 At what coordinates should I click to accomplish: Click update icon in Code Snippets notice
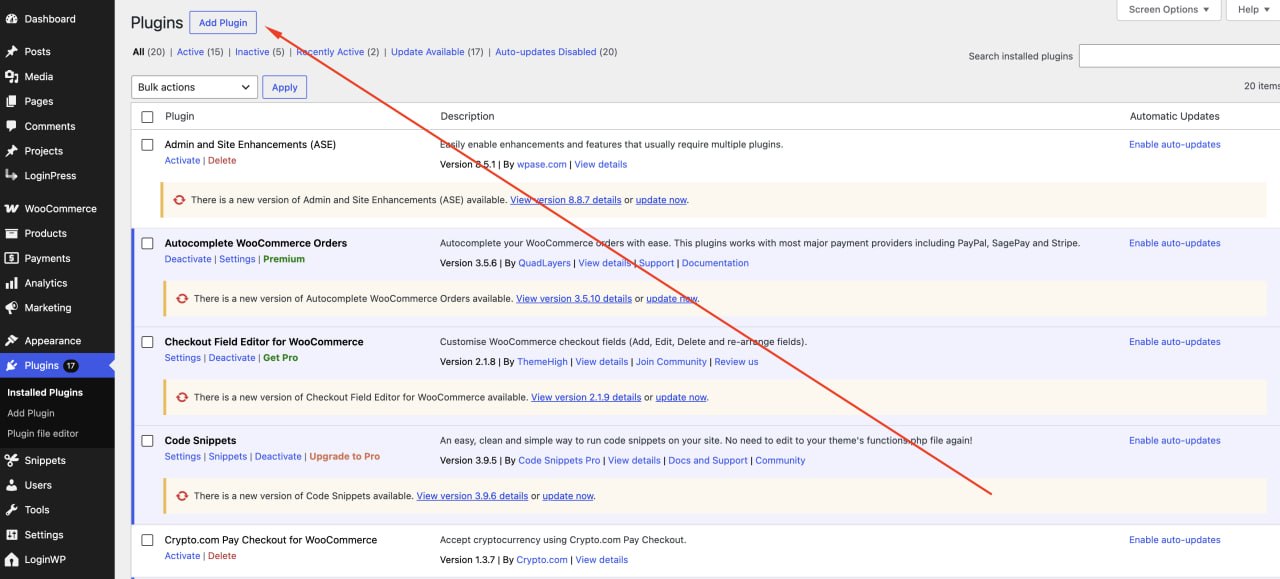(182, 496)
